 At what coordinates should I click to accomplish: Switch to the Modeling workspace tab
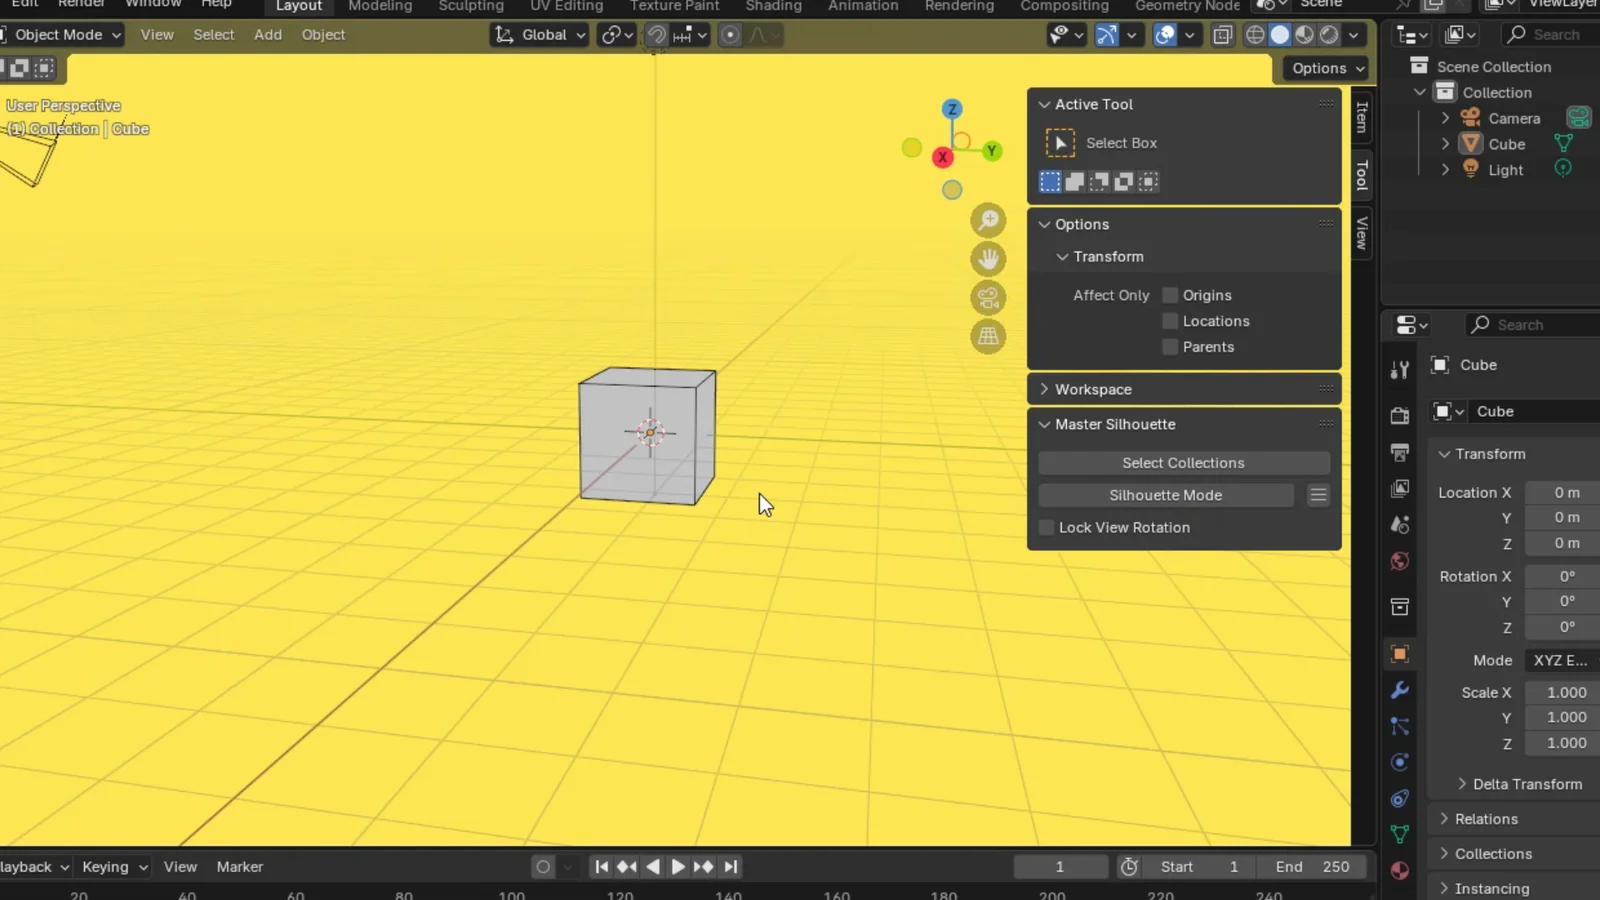tap(380, 6)
